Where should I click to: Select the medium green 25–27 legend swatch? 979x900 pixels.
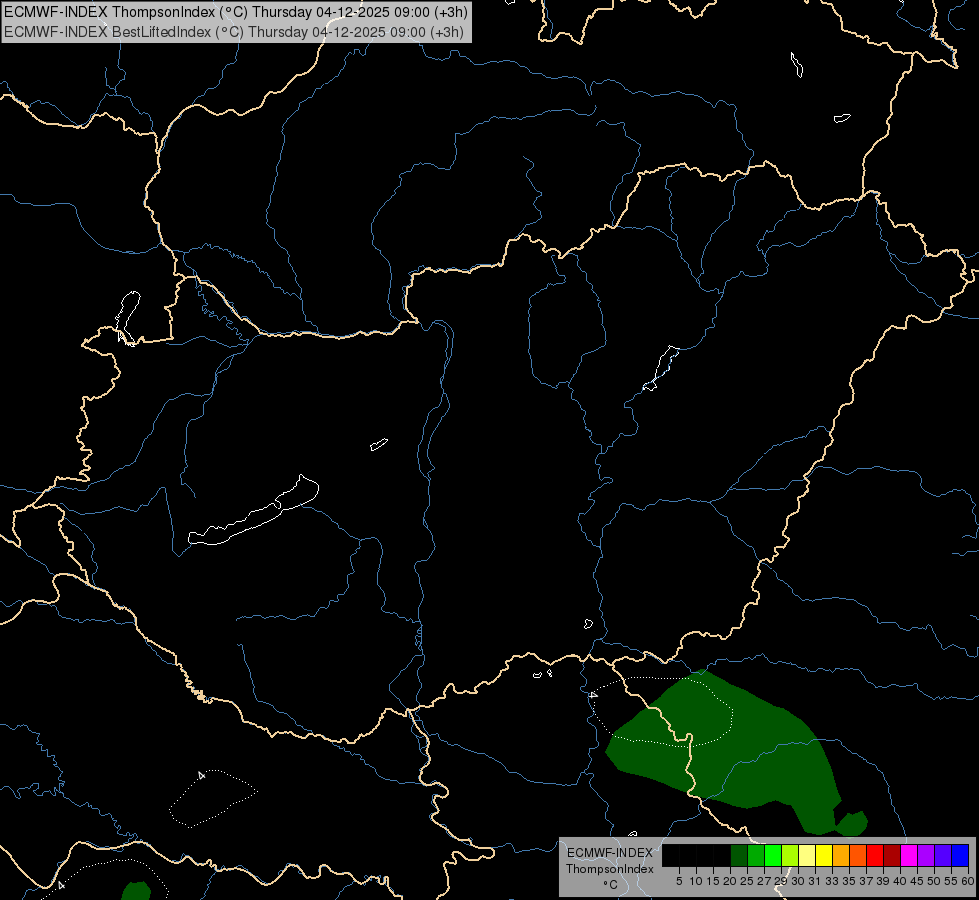click(755, 856)
